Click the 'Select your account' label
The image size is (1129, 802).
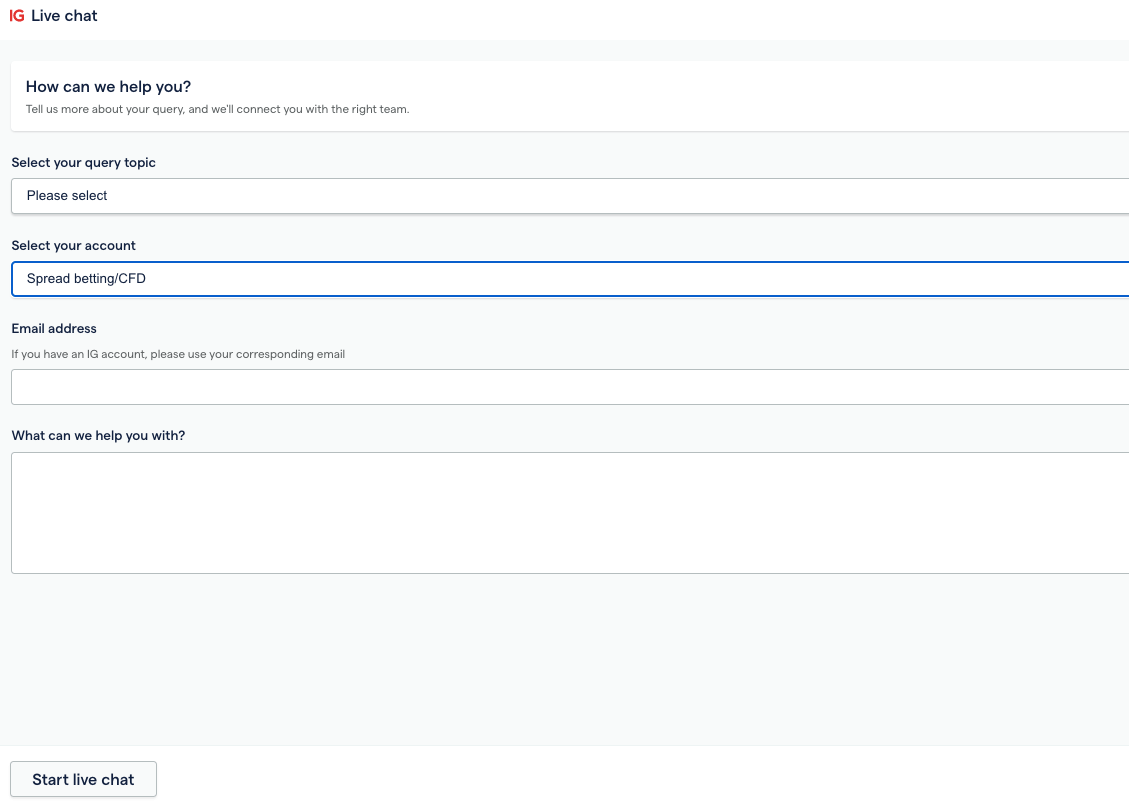click(x=73, y=245)
